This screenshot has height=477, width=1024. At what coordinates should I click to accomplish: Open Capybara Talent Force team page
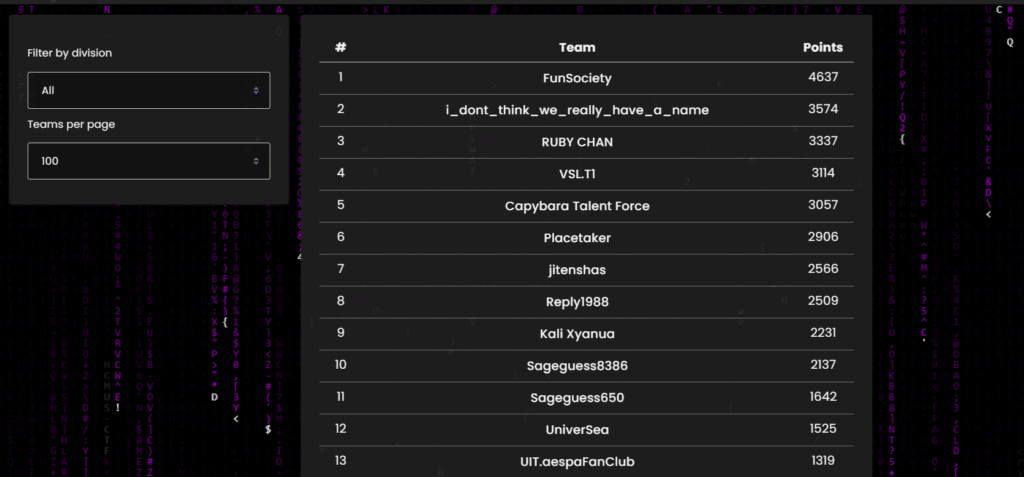pyautogui.click(x=577, y=205)
